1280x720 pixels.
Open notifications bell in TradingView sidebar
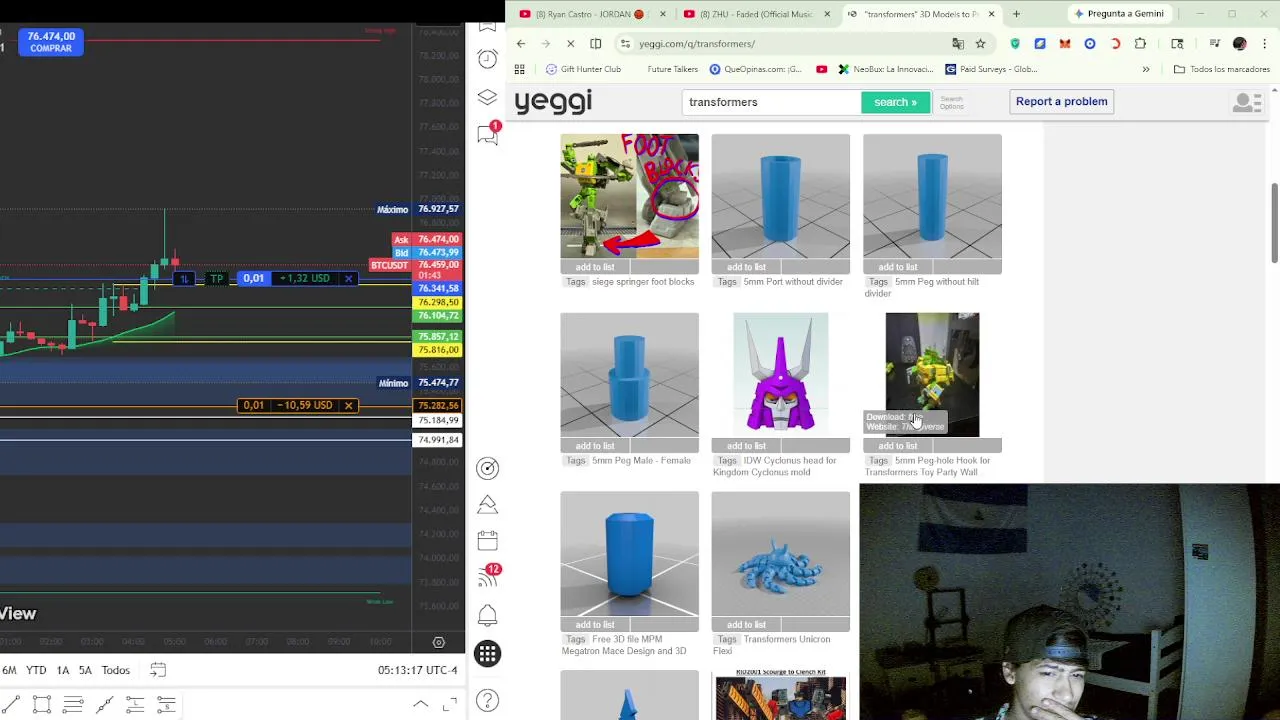tap(487, 615)
